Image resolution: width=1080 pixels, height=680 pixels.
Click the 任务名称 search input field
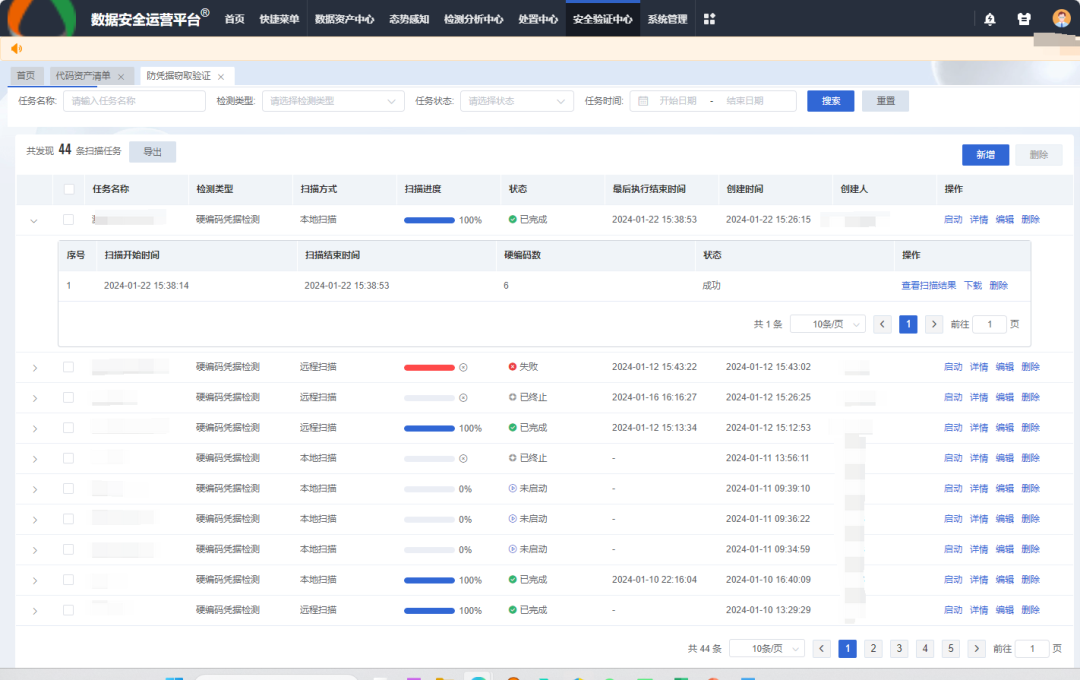(134, 101)
